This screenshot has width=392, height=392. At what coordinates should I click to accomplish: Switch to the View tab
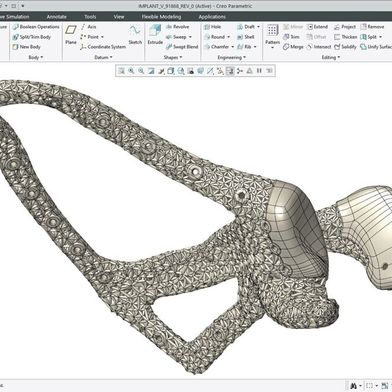coord(119,17)
